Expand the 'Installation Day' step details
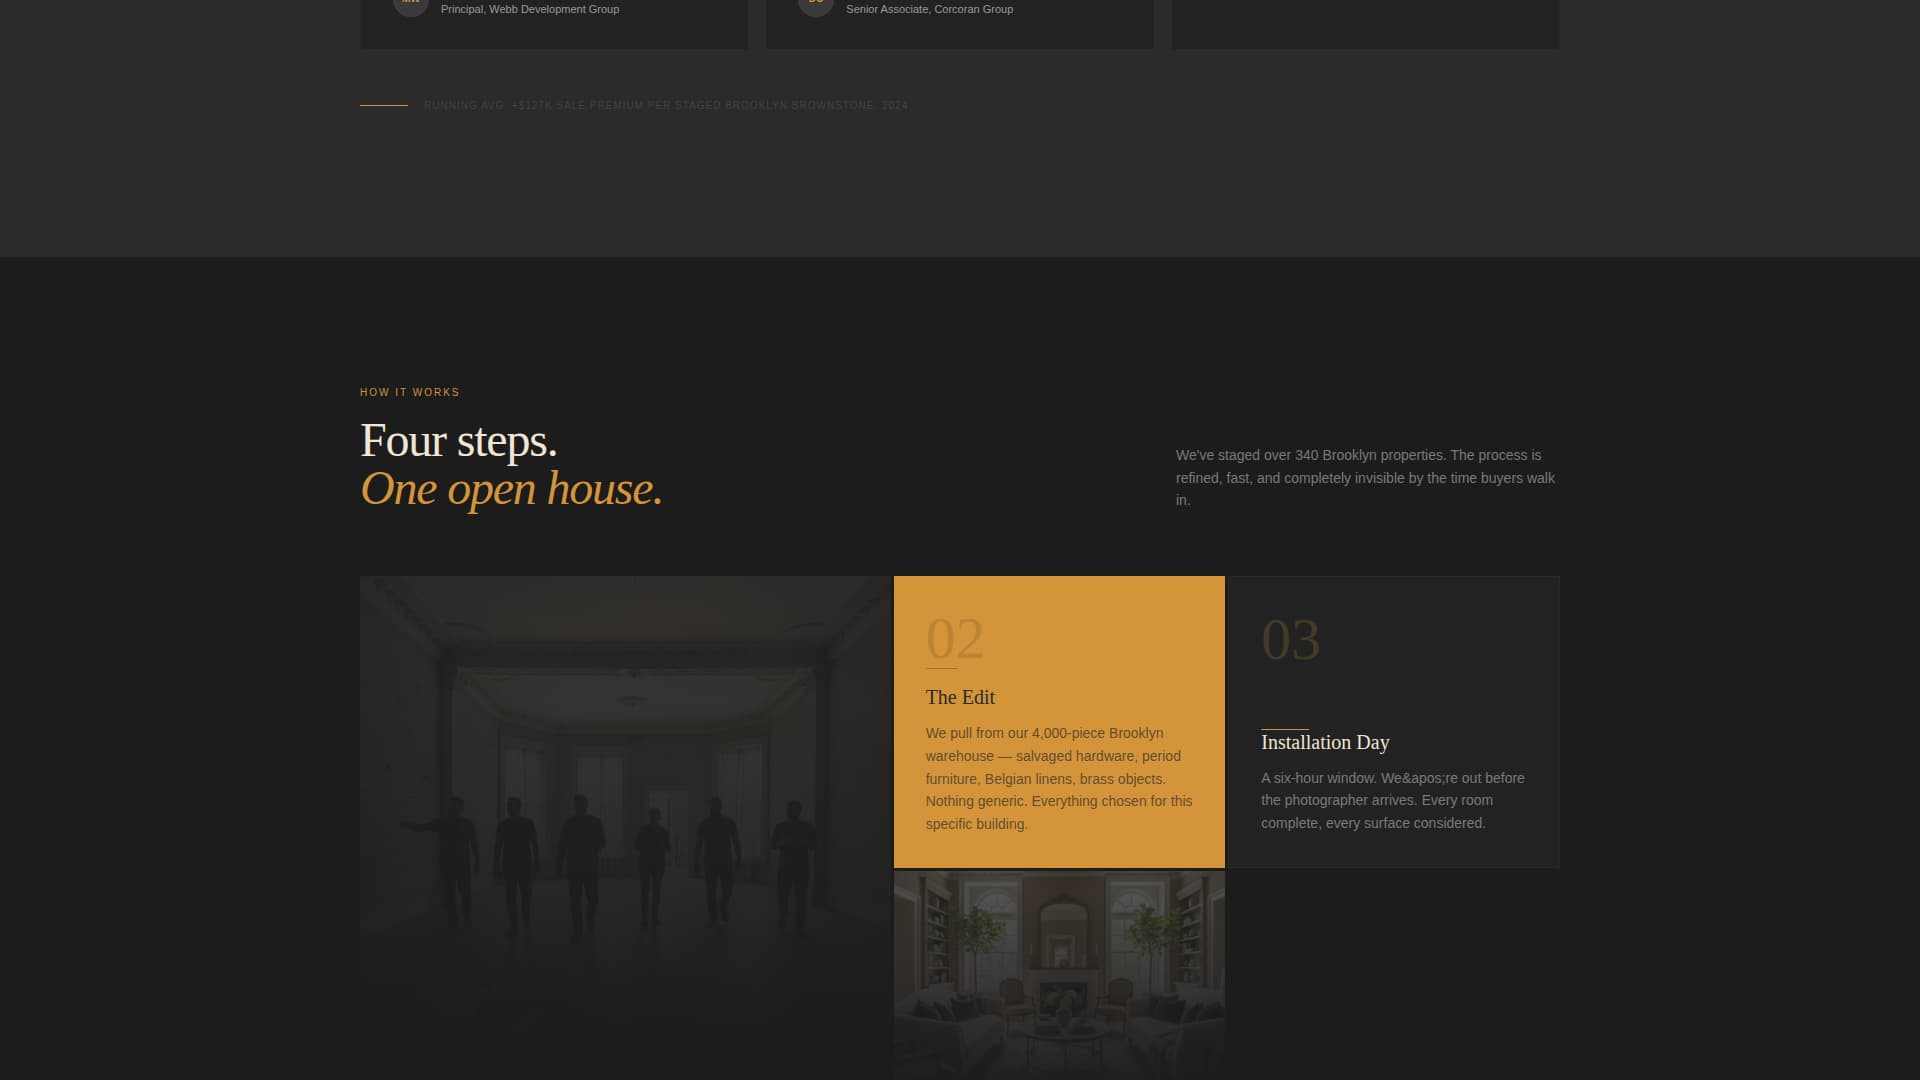1920x1080 pixels. [x=1392, y=800]
